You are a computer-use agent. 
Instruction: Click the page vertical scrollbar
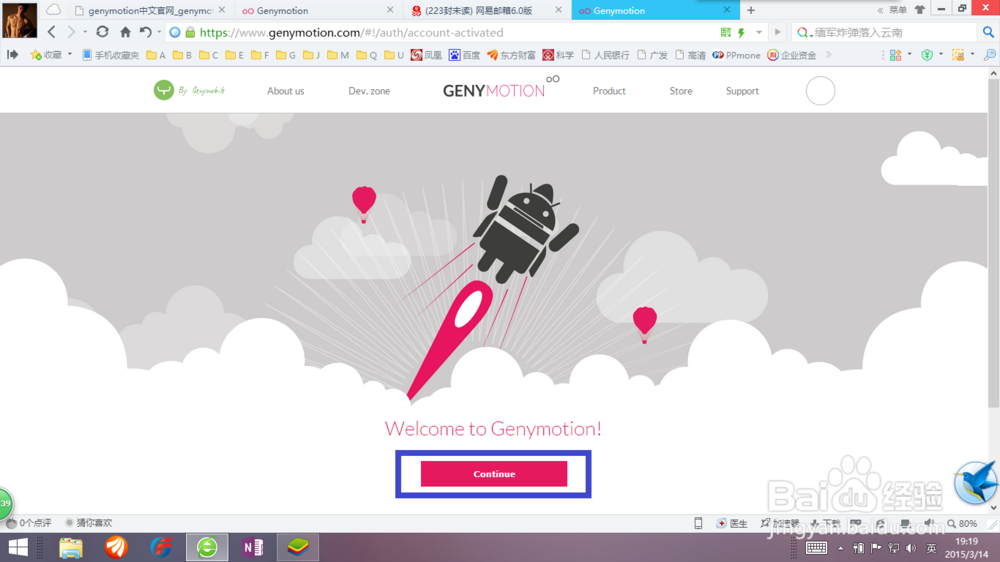pyautogui.click(x=993, y=242)
